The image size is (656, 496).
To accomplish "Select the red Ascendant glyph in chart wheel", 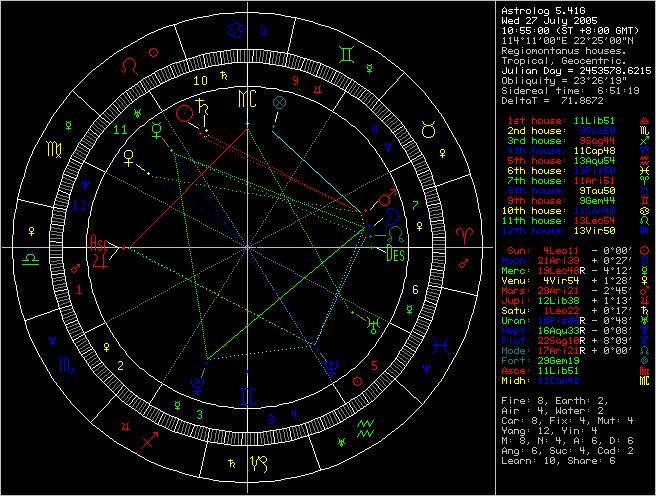I will (x=100, y=243).
